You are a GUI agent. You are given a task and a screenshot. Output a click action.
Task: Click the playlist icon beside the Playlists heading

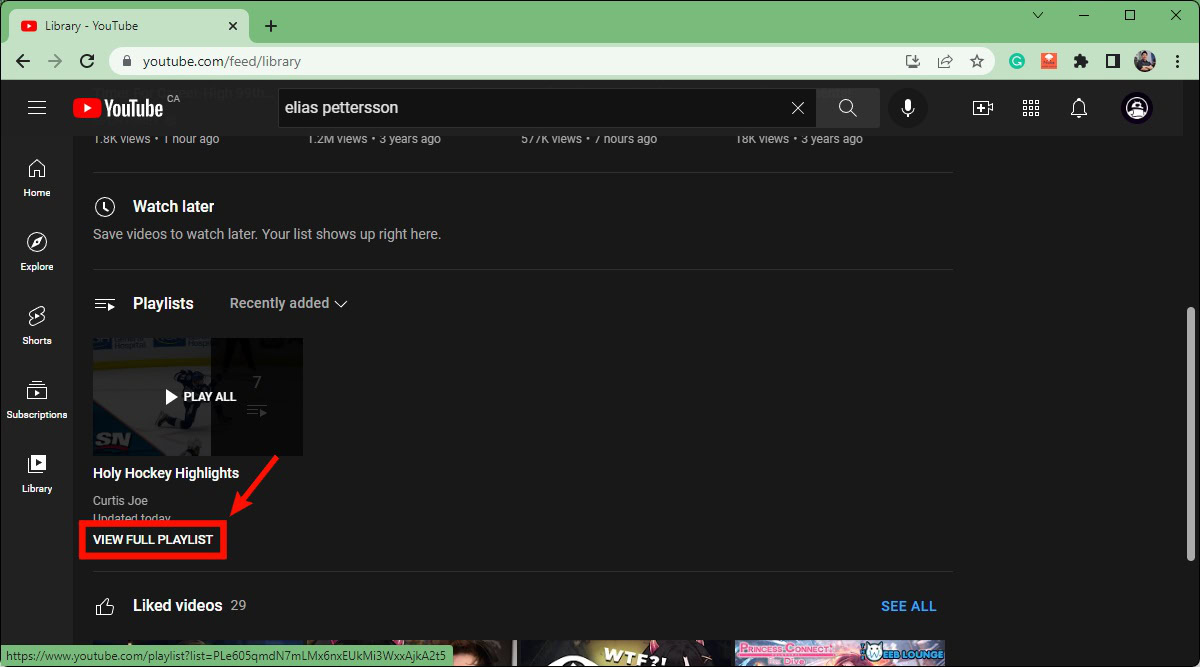105,304
